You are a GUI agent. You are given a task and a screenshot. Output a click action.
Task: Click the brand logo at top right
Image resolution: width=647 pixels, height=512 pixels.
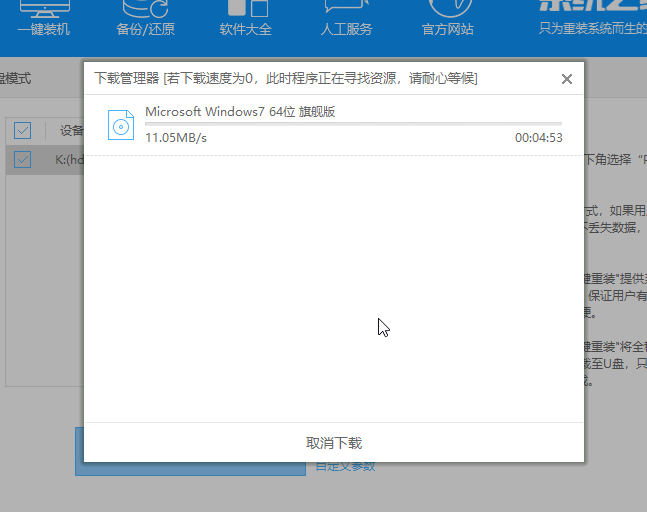[x=598, y=10]
